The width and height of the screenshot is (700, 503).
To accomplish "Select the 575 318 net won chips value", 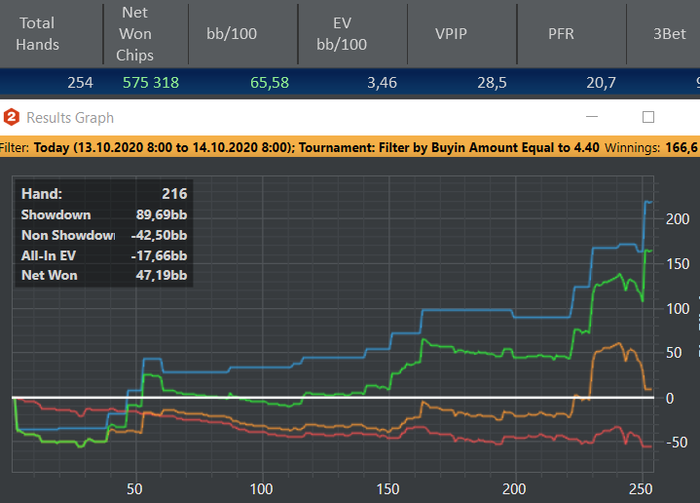I will point(151,83).
